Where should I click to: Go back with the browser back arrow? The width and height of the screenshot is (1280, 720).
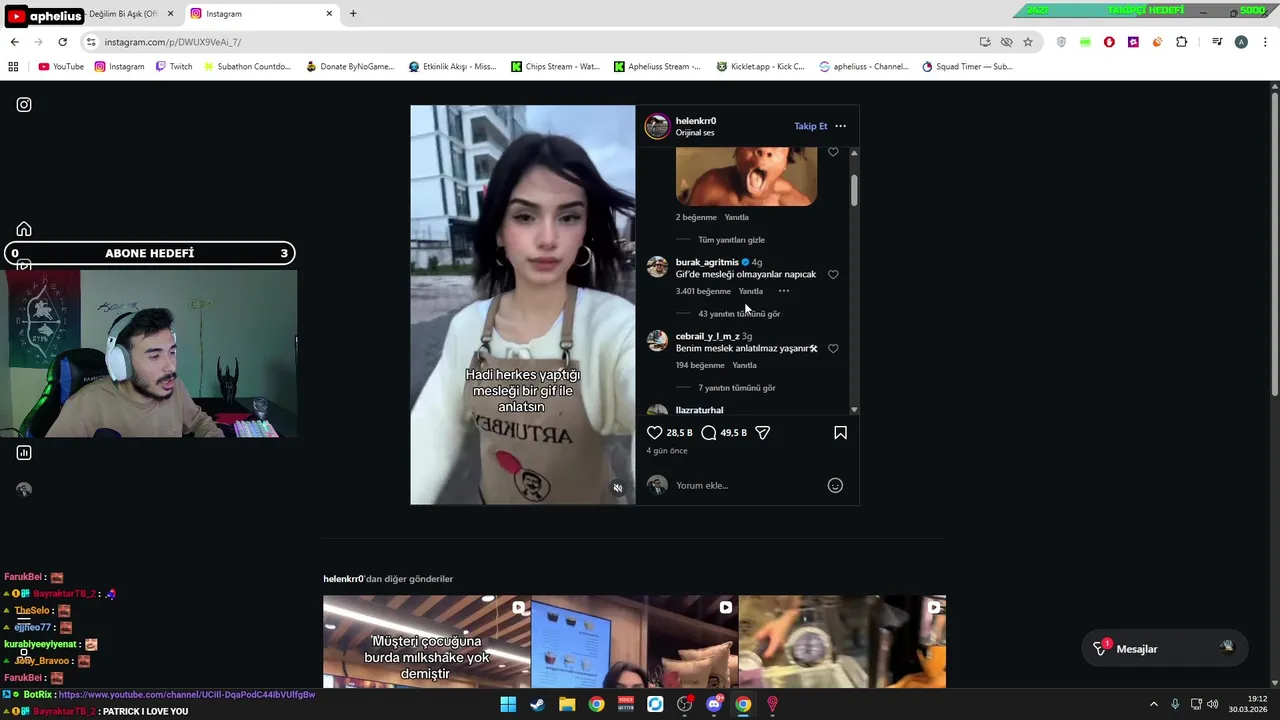coord(14,42)
